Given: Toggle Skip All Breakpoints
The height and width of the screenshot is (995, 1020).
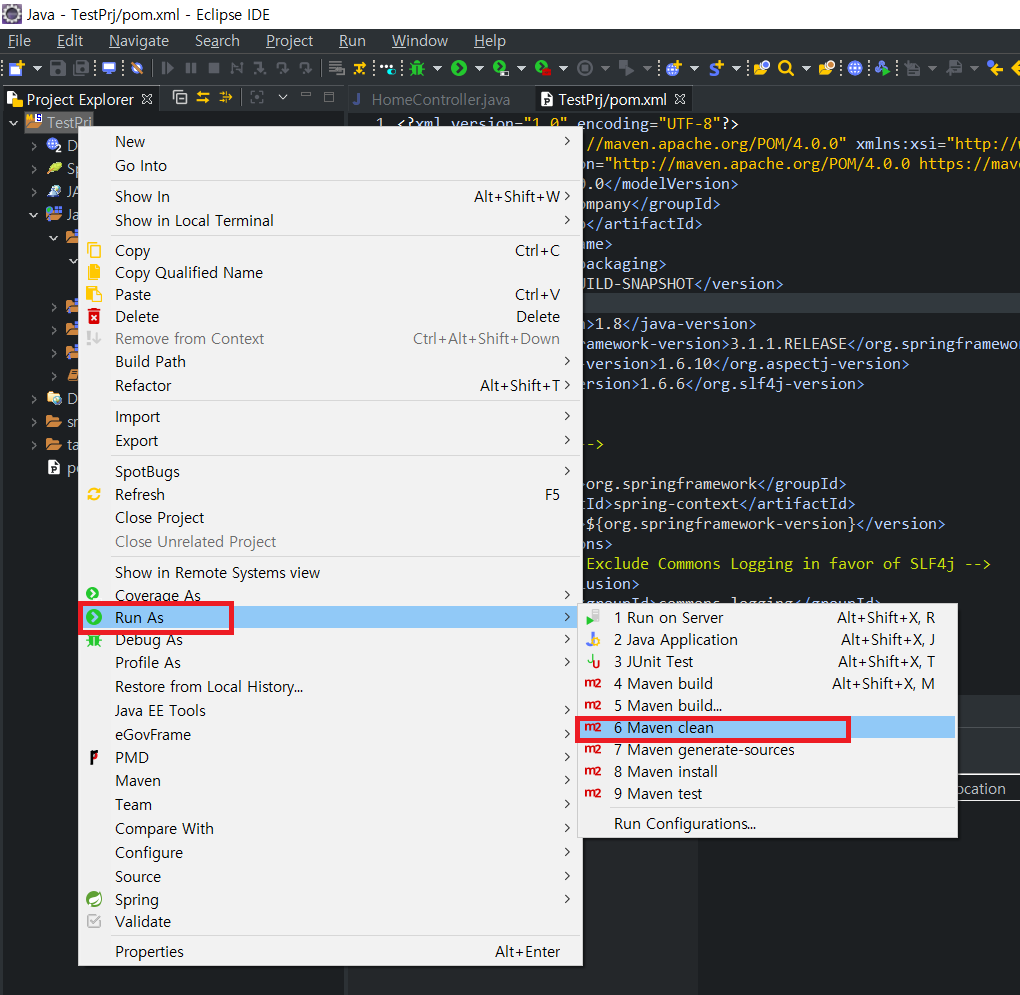Looking at the screenshot, I should click(137, 68).
